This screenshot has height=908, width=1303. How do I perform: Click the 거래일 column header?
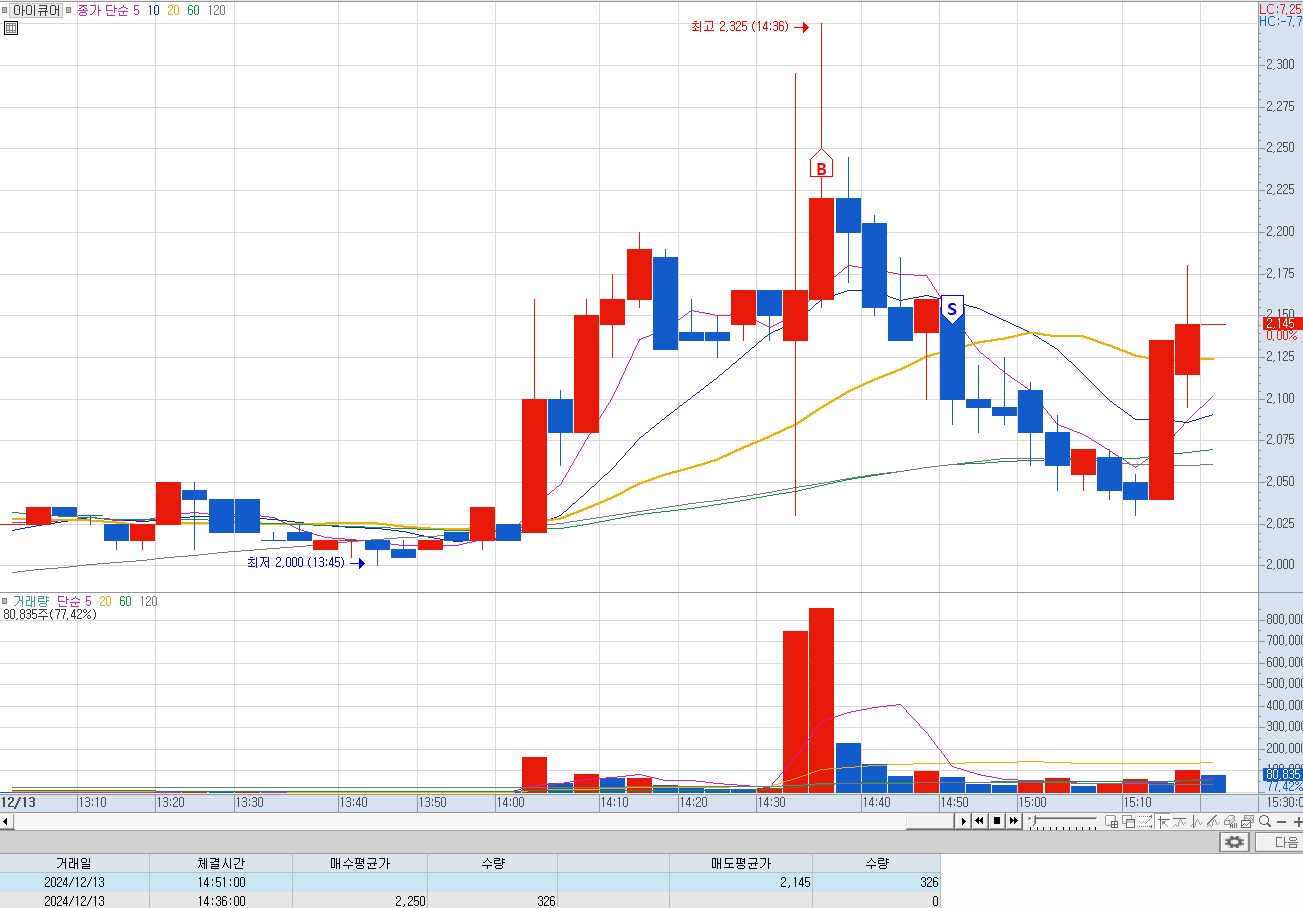(x=74, y=863)
